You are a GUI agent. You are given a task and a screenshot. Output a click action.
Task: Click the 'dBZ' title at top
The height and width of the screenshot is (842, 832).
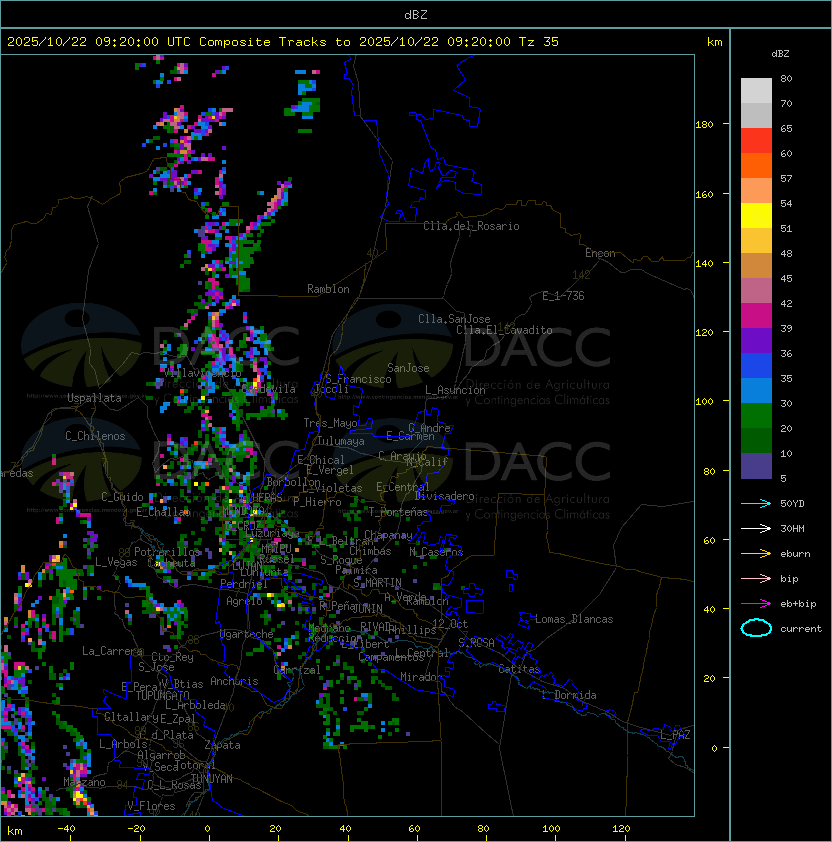(416, 15)
